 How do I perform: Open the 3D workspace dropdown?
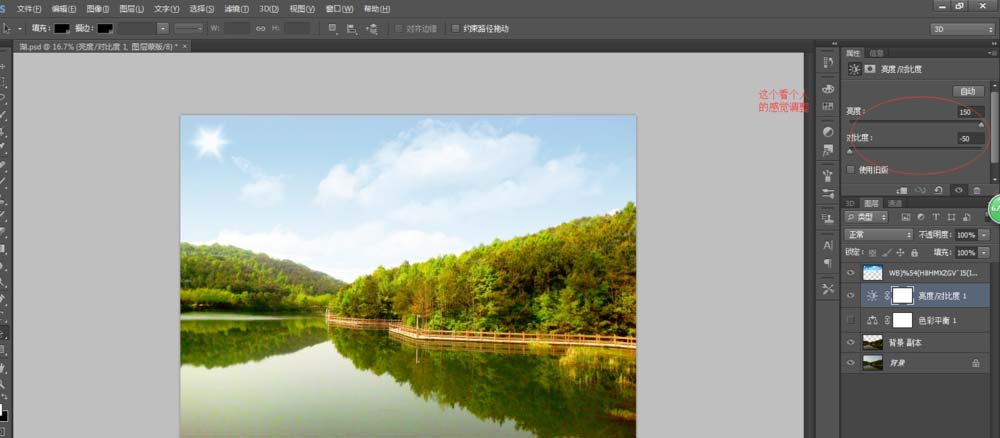[x=962, y=29]
